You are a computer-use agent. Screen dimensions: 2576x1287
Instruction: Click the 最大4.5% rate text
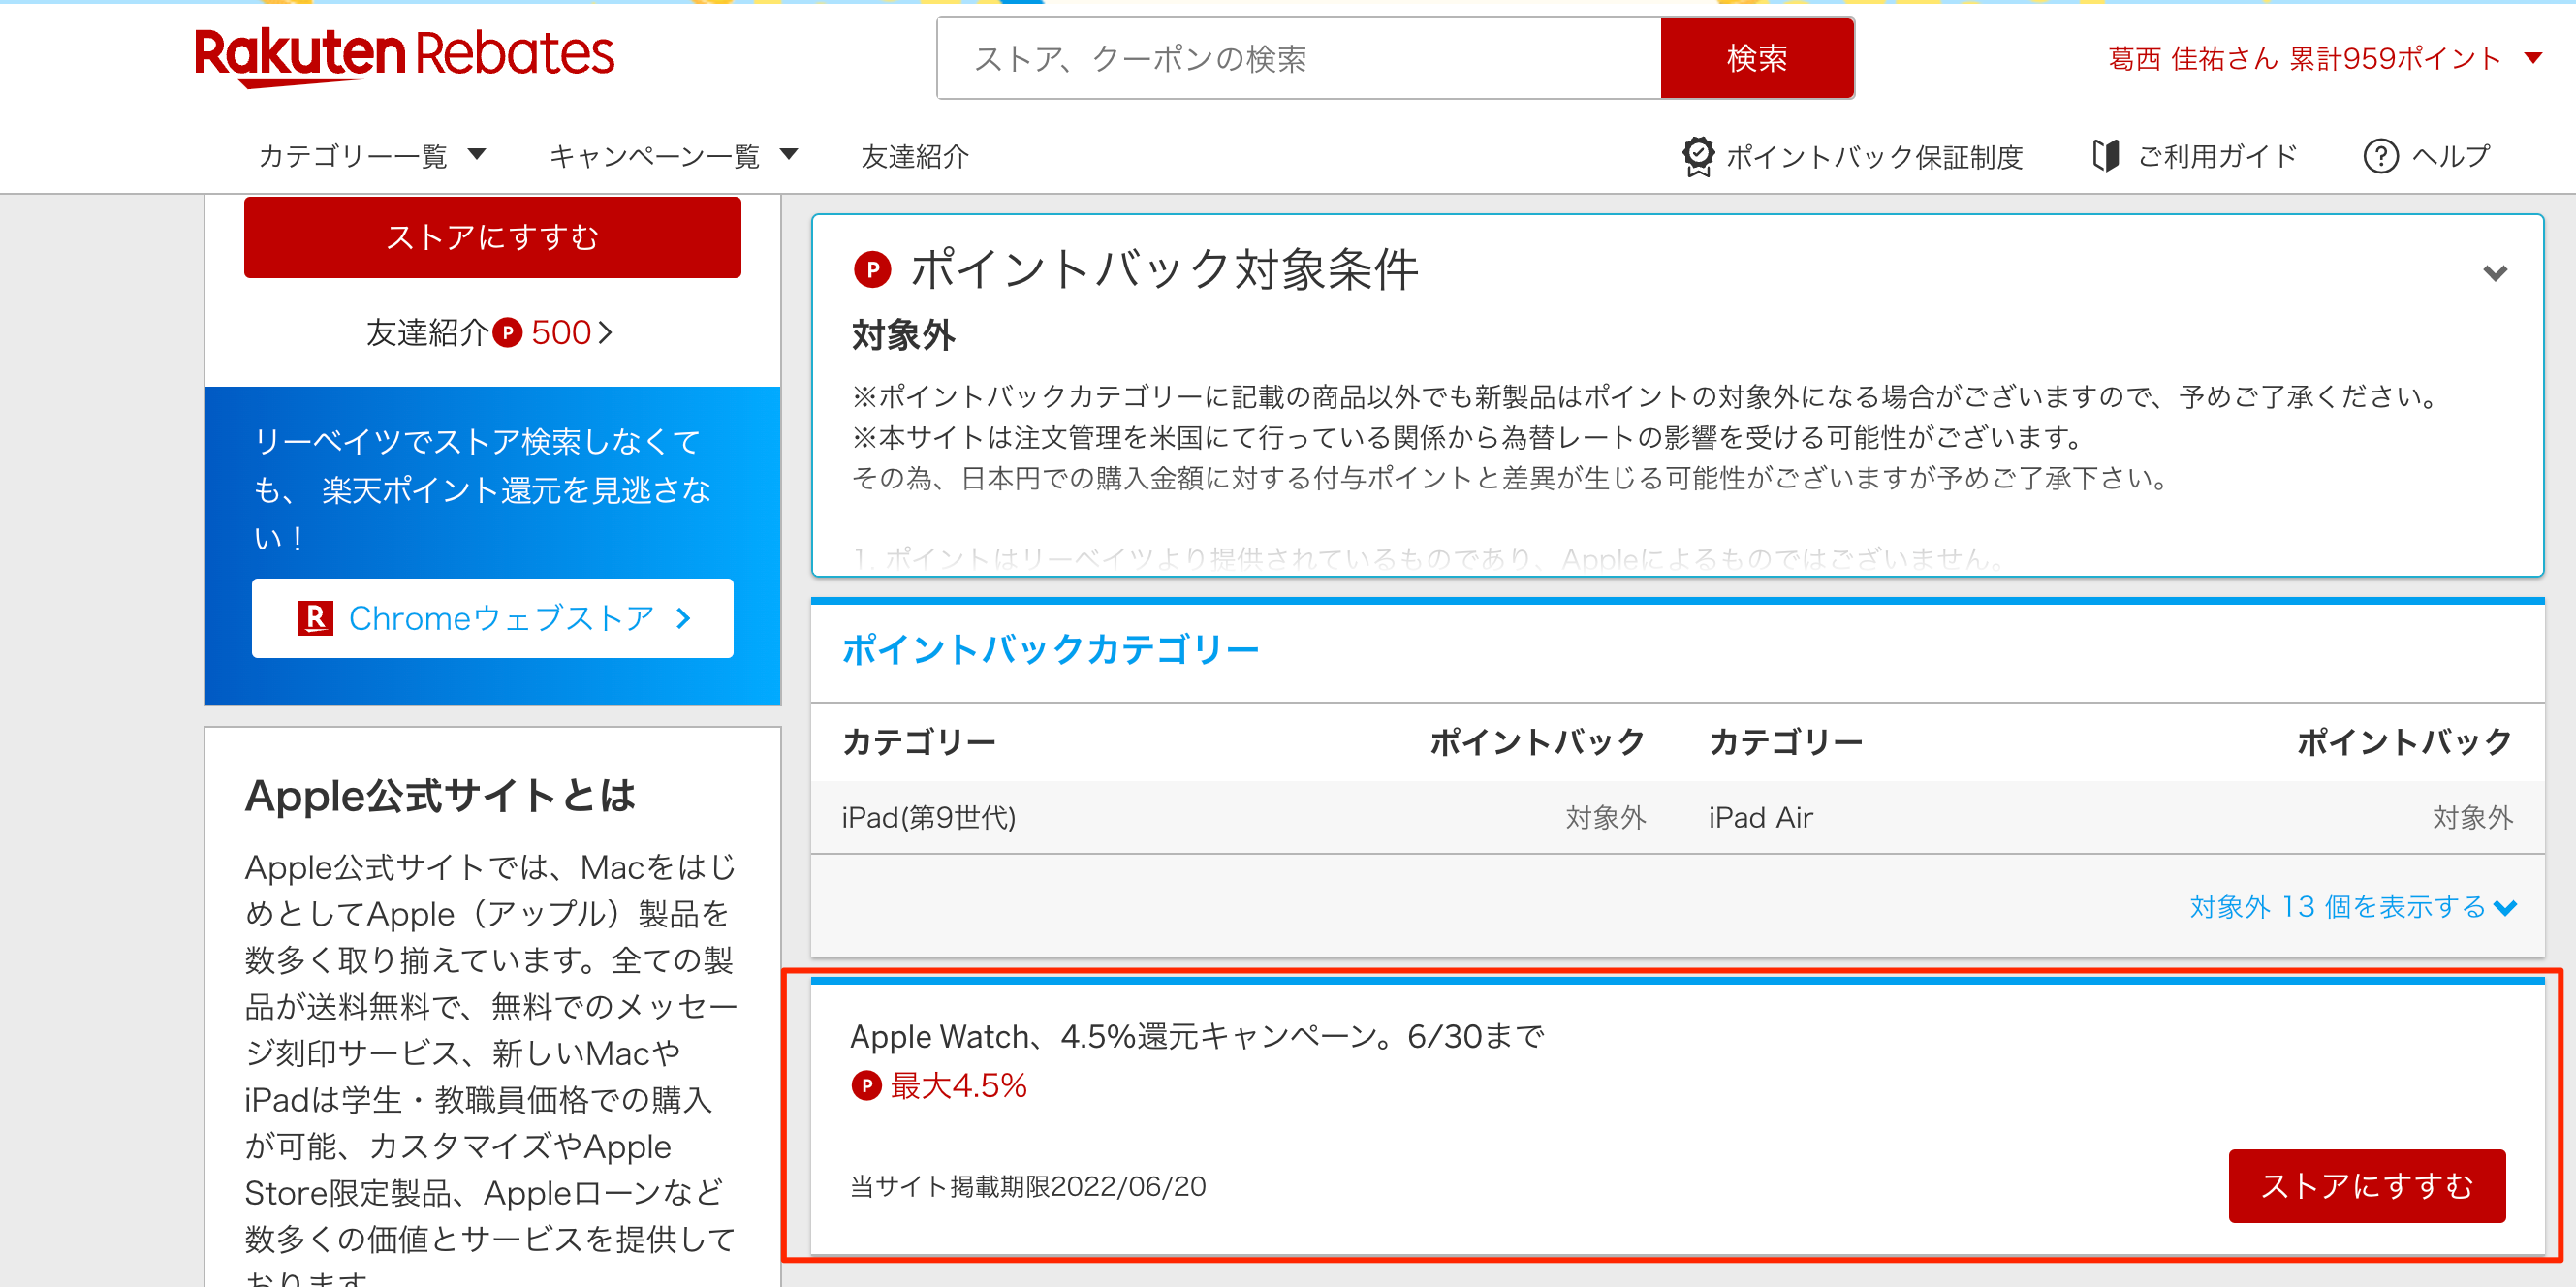coord(959,1085)
